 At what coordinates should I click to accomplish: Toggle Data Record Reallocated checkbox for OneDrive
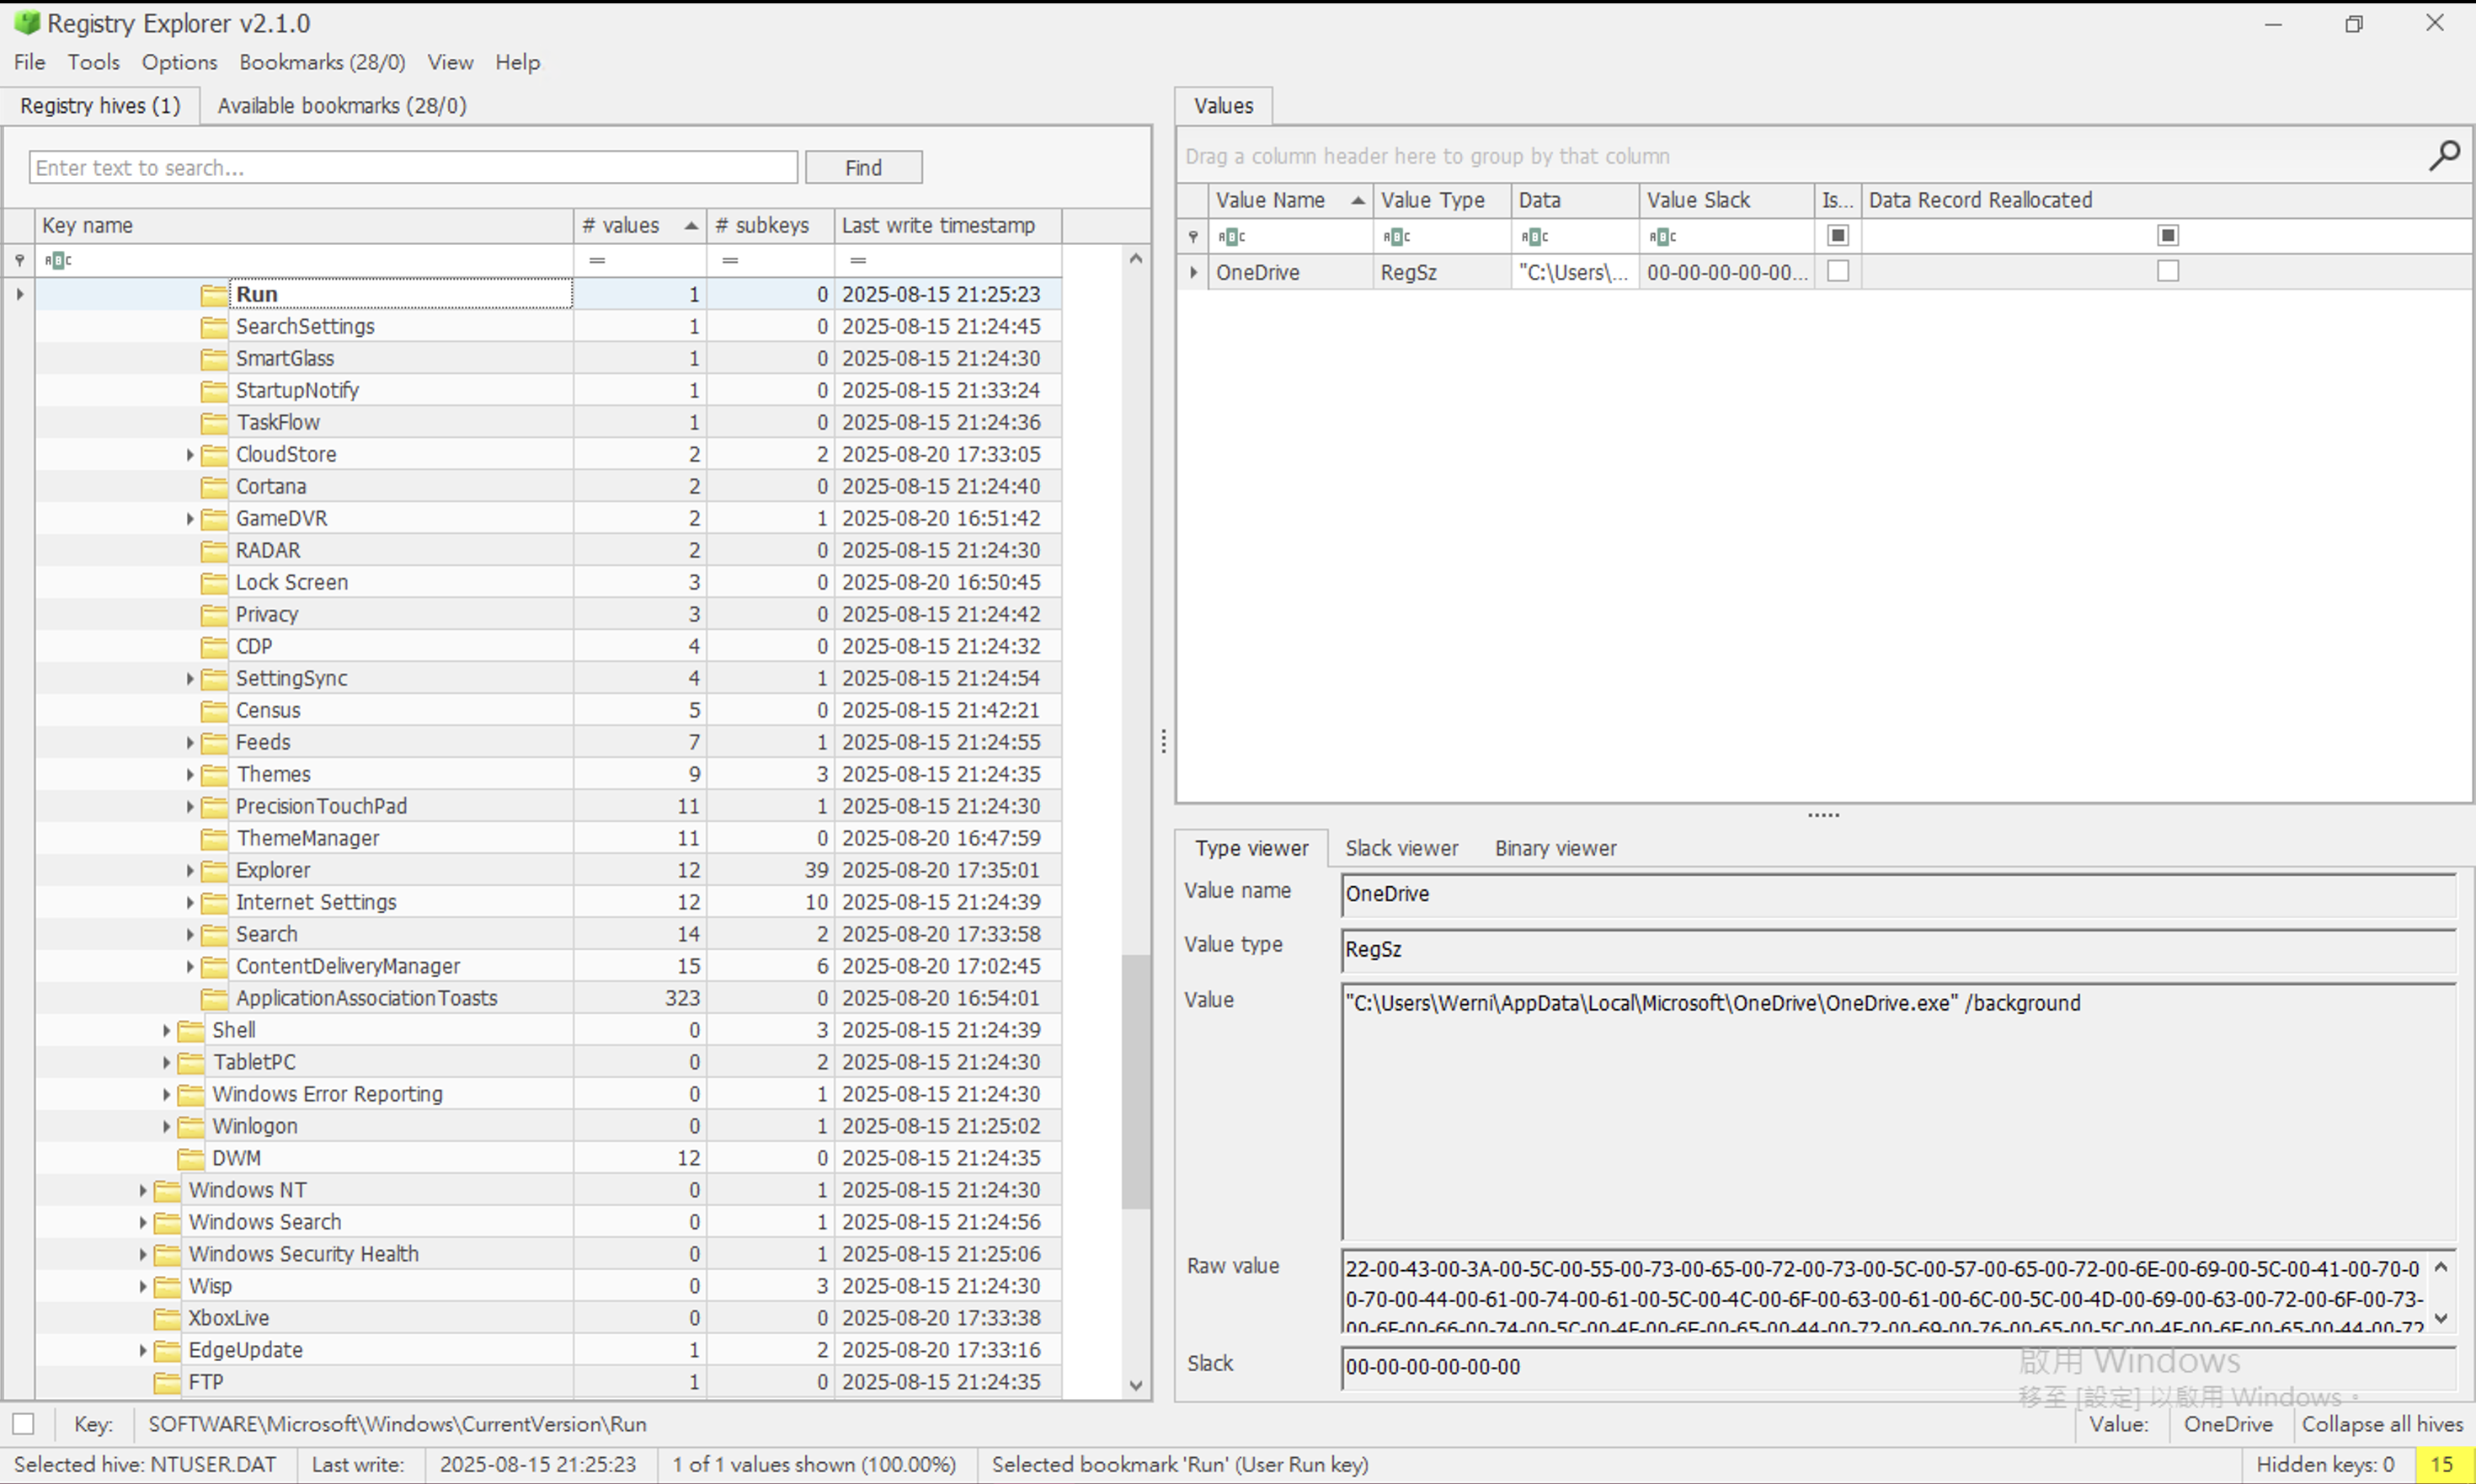2167,271
